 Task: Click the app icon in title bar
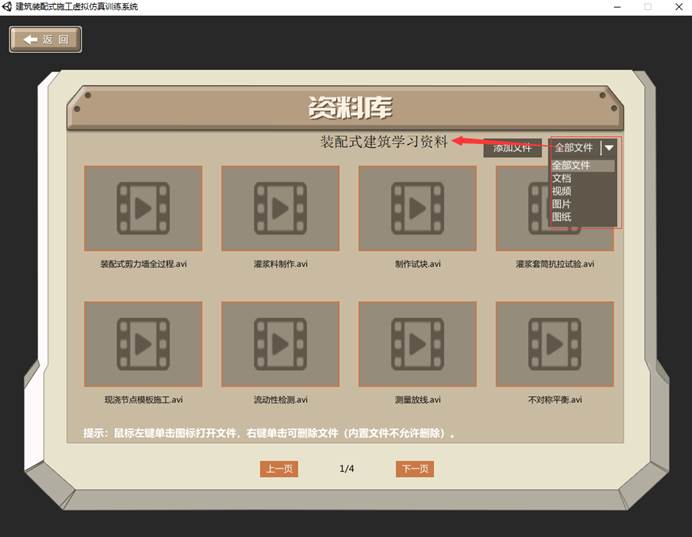[x=8, y=7]
